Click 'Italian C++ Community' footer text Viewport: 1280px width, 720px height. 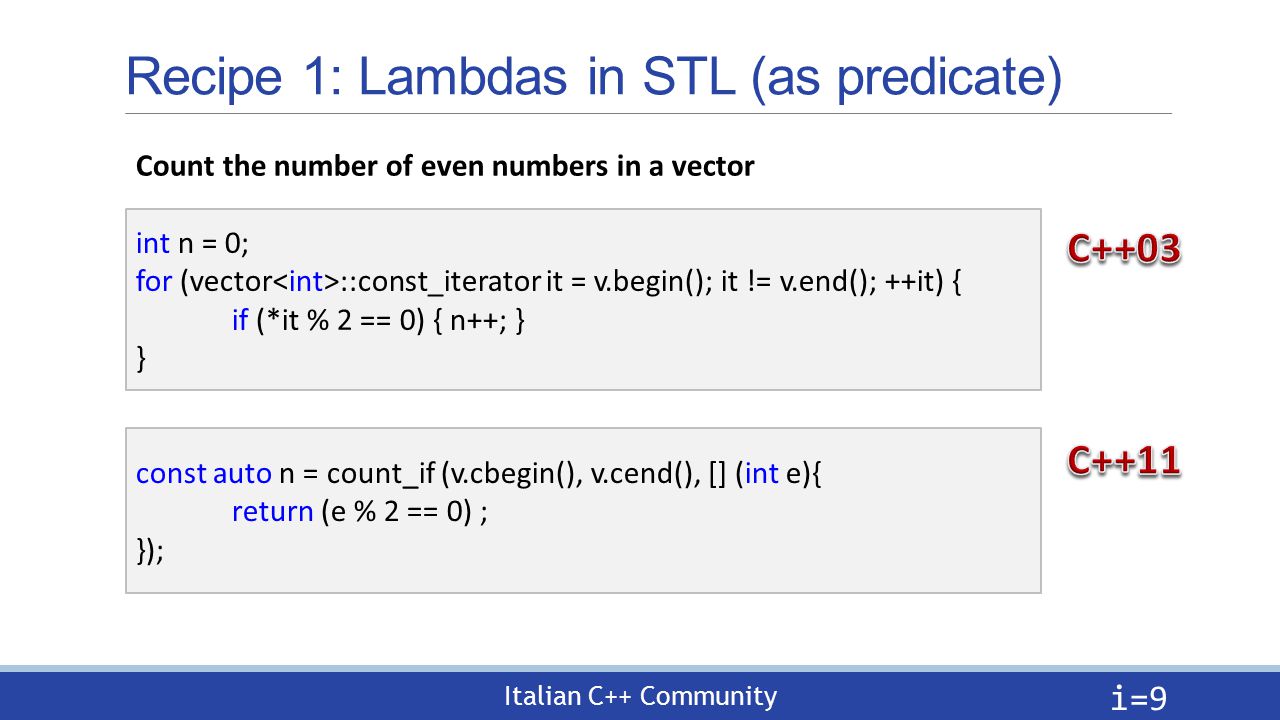click(x=640, y=696)
